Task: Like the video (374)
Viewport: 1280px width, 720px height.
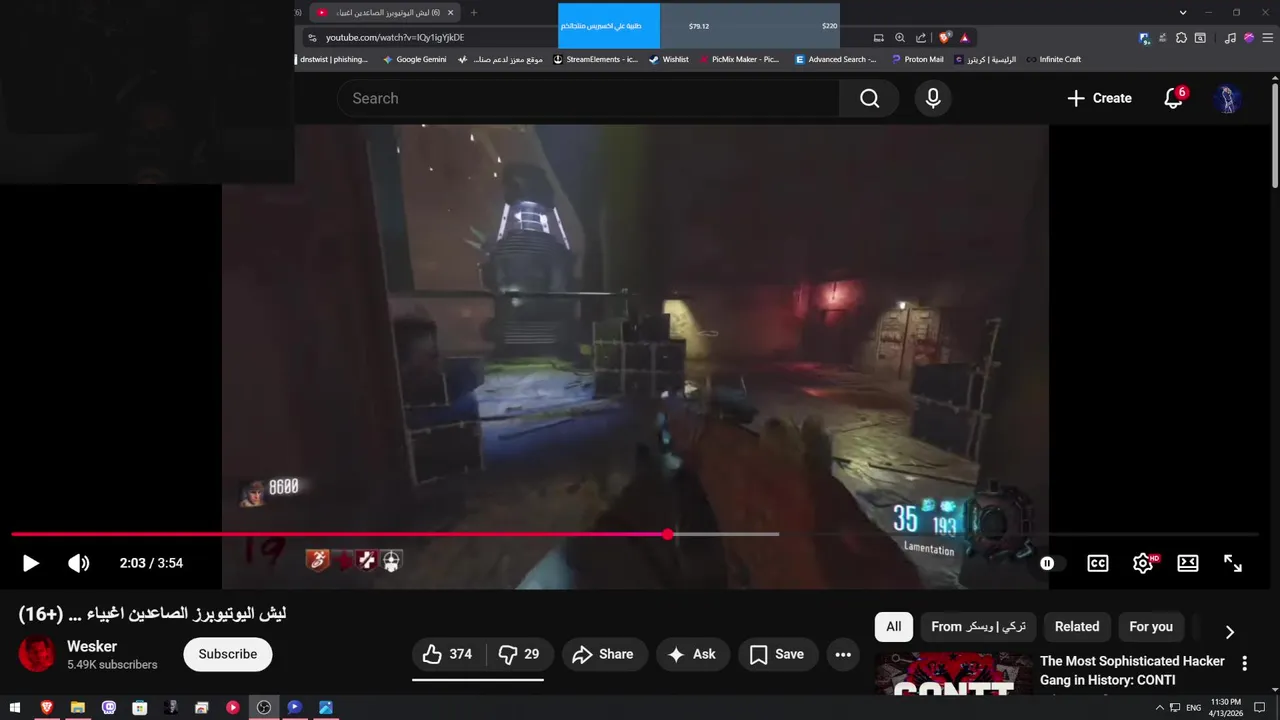Action: tap(448, 654)
